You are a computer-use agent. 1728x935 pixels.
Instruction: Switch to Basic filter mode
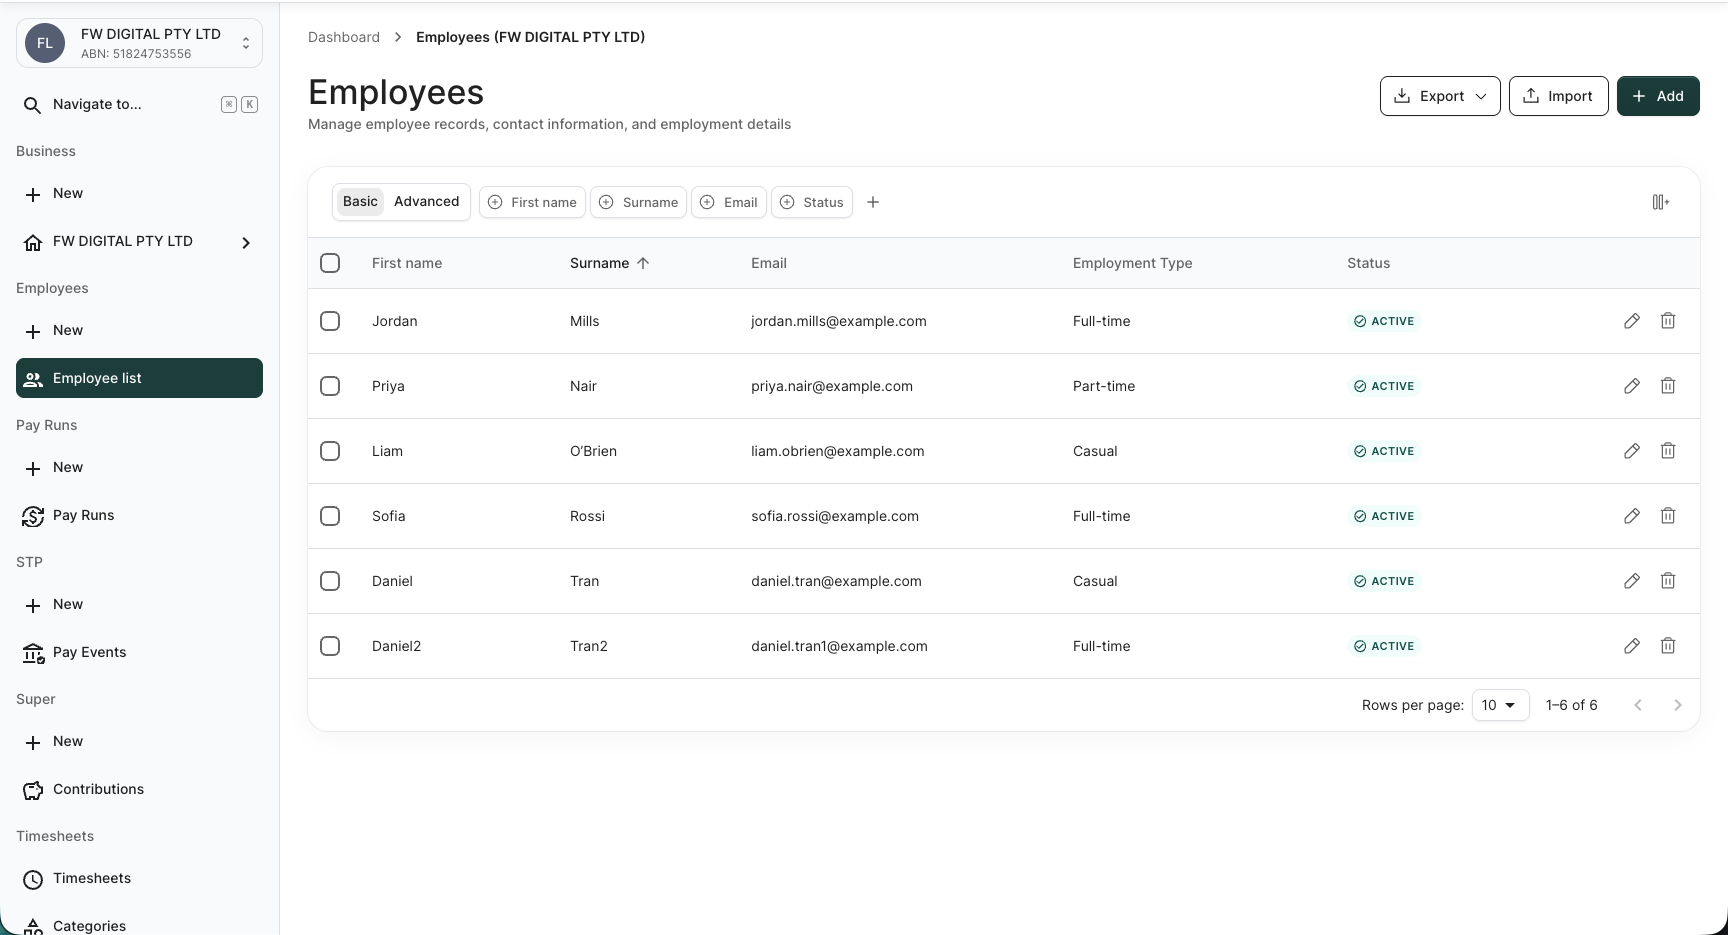pos(360,201)
